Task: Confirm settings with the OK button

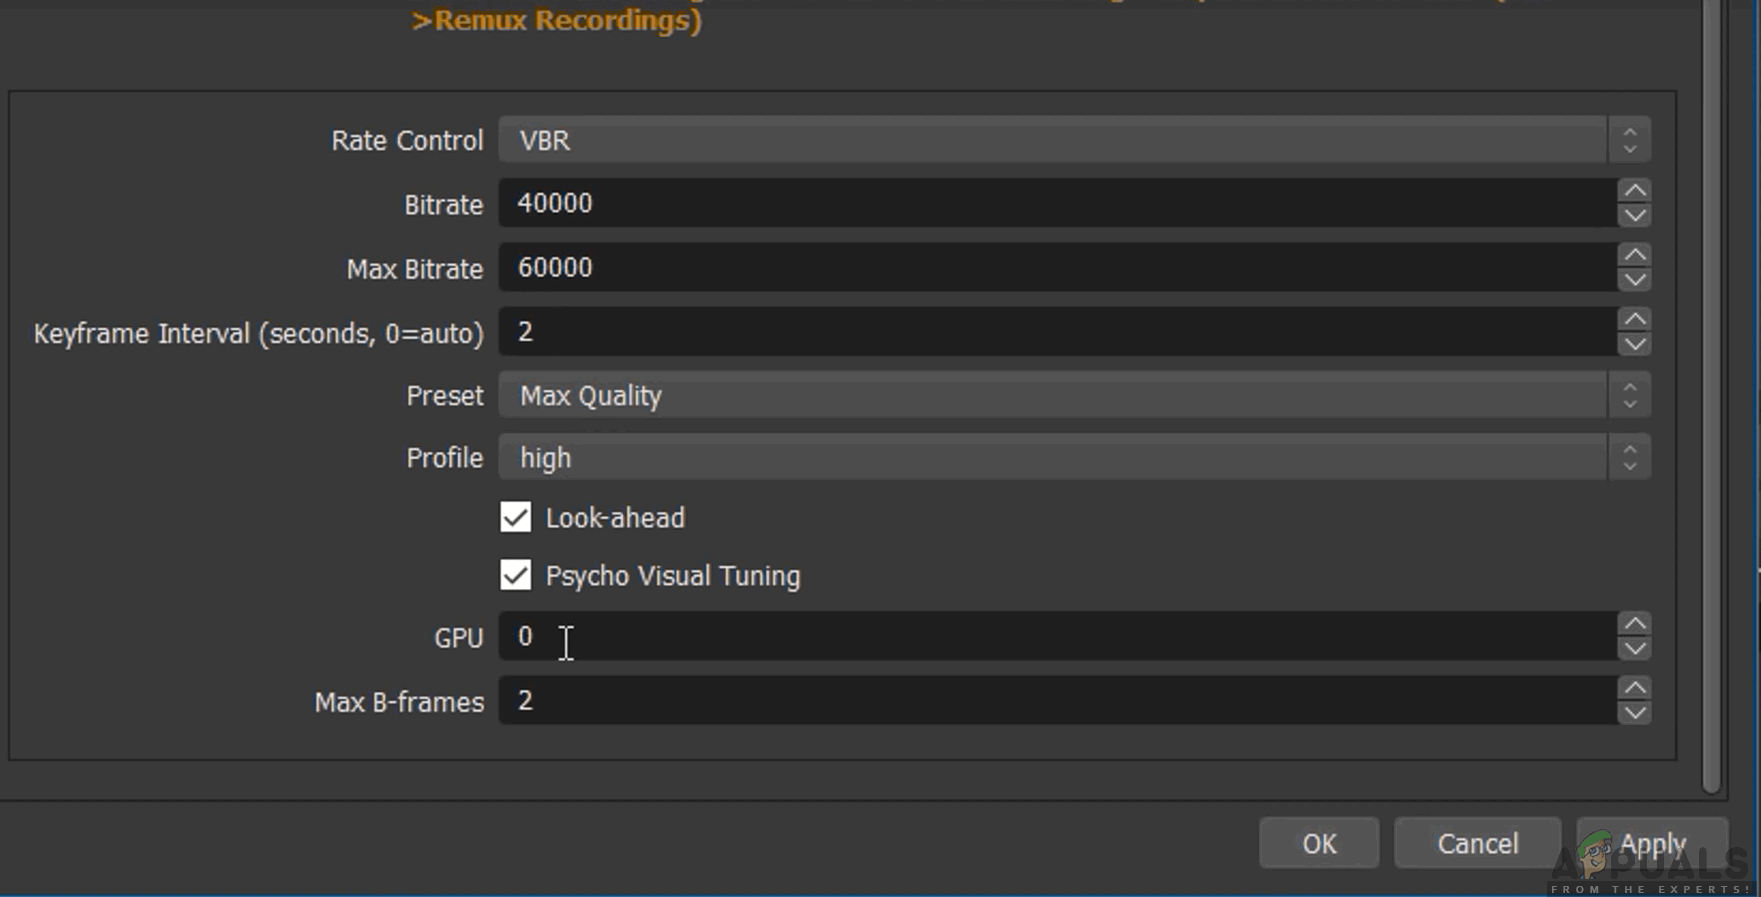Action: (x=1319, y=843)
